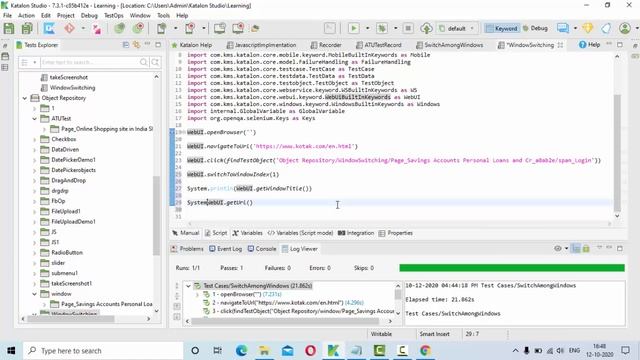
Task: Click the Save icon in toolbar
Action: pyautogui.click(x=9, y=28)
